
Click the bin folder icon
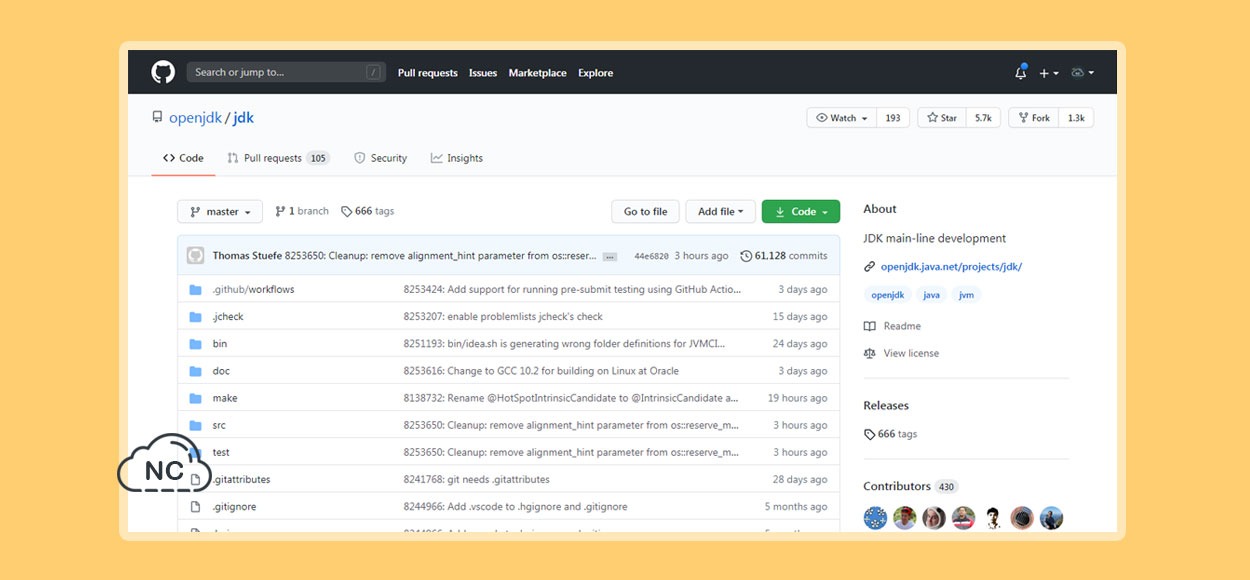[195, 344]
